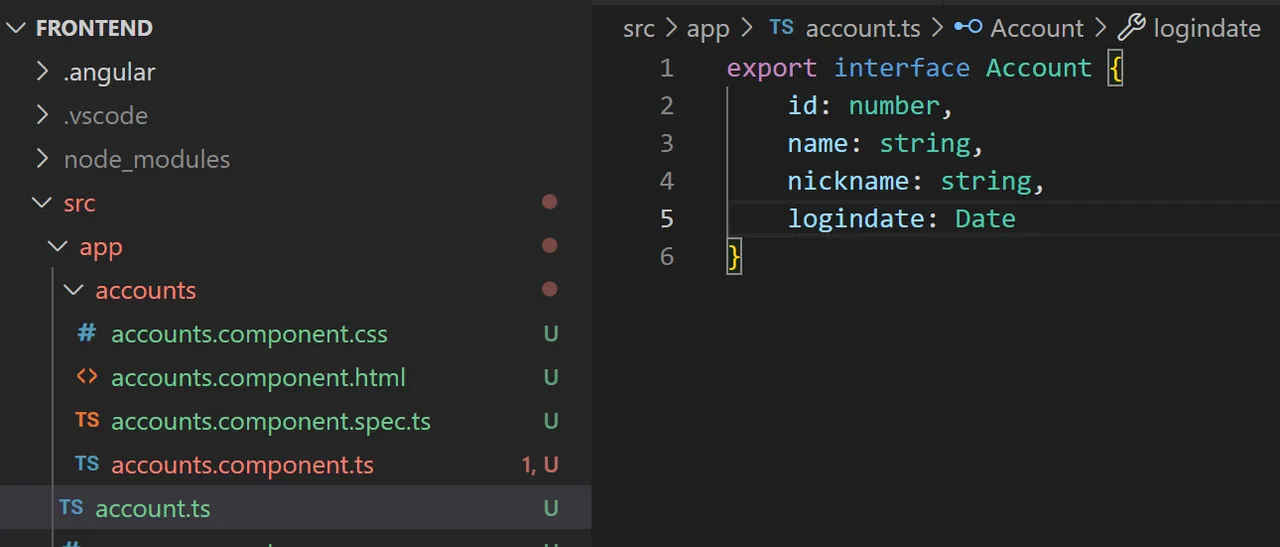Click the closing brace on line 6
Screen dimensions: 1280x547
pos(734,257)
